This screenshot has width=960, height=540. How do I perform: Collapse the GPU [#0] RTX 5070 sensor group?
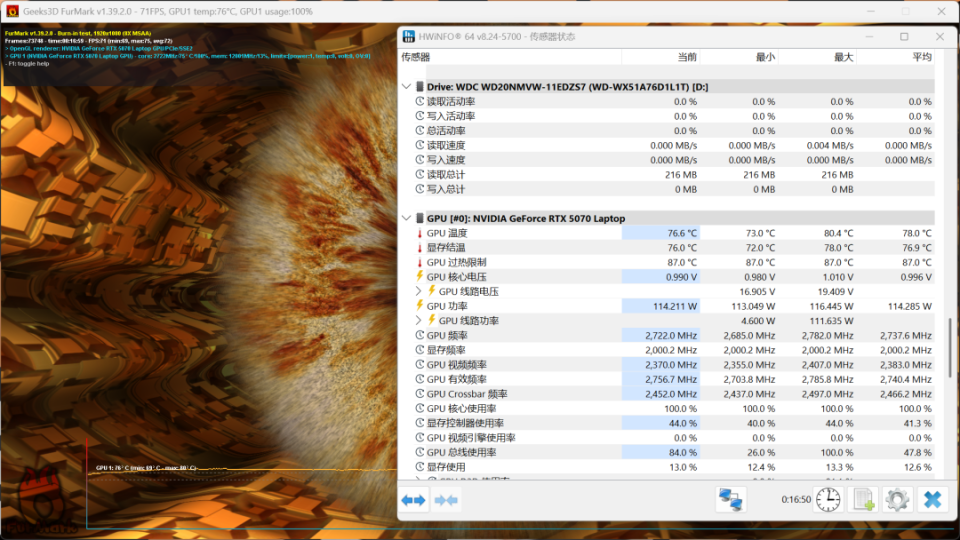coord(407,218)
